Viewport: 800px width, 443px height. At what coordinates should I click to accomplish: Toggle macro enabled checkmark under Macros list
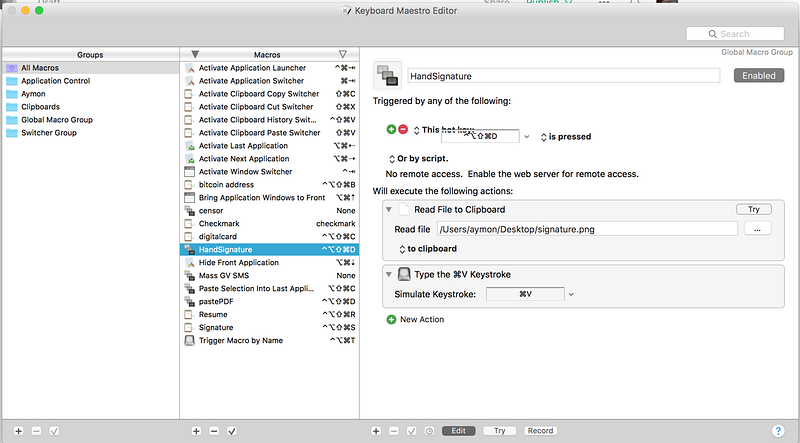pyautogui.click(x=232, y=431)
